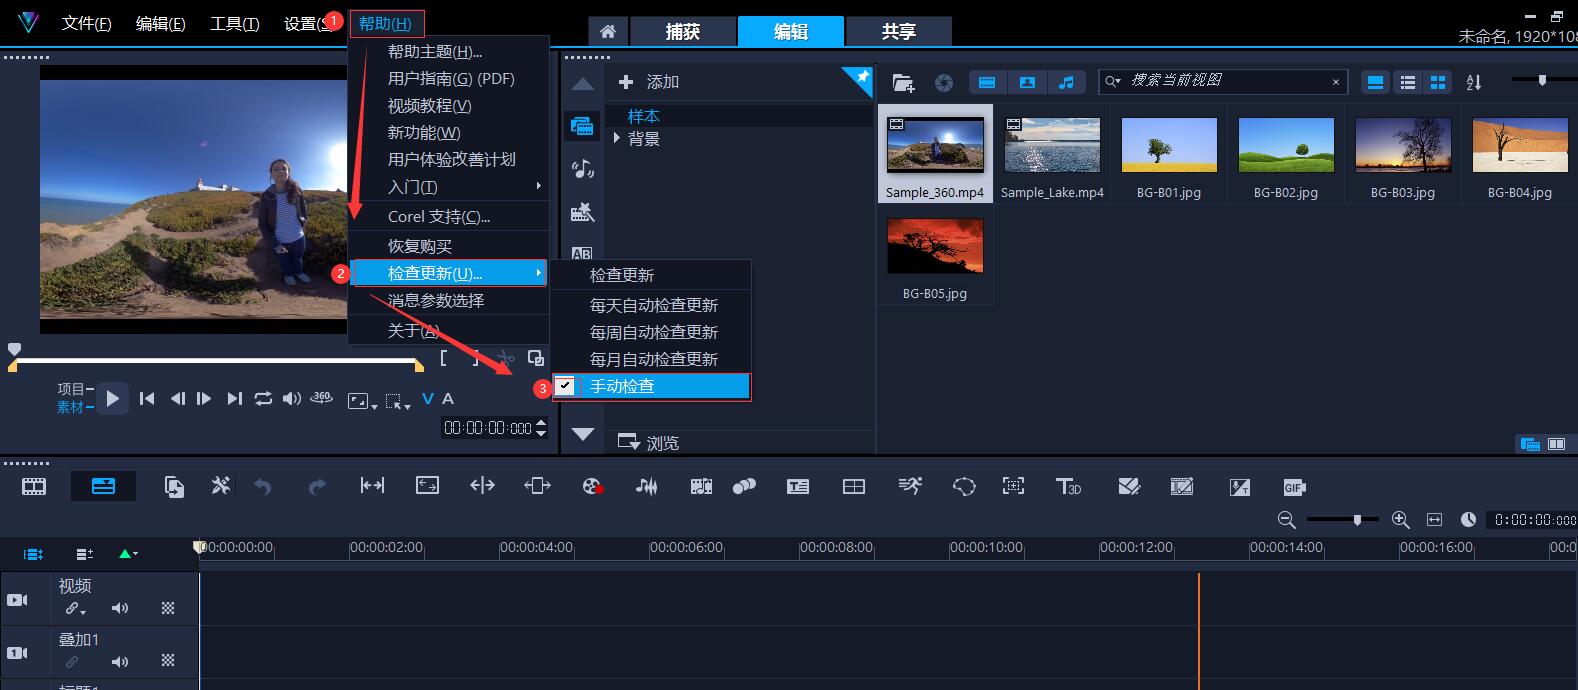
Task: Open the 编辑(E) menu
Action: [160, 23]
